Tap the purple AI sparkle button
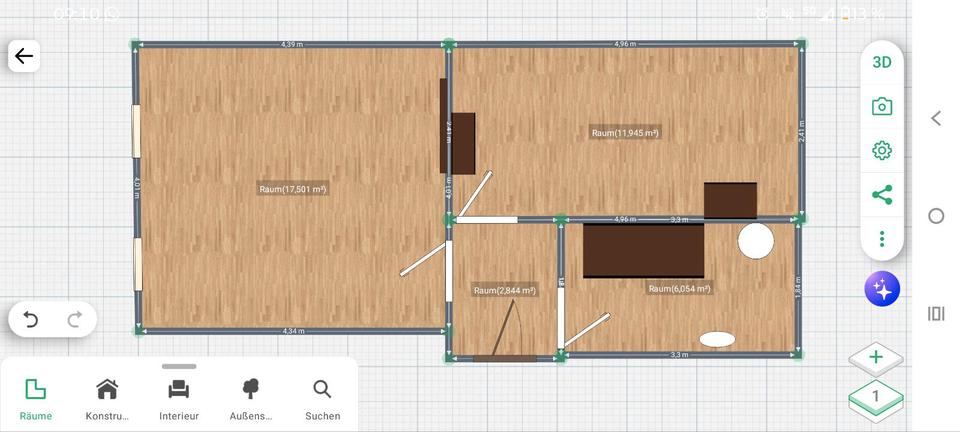This screenshot has width=960, height=432. coord(882,289)
